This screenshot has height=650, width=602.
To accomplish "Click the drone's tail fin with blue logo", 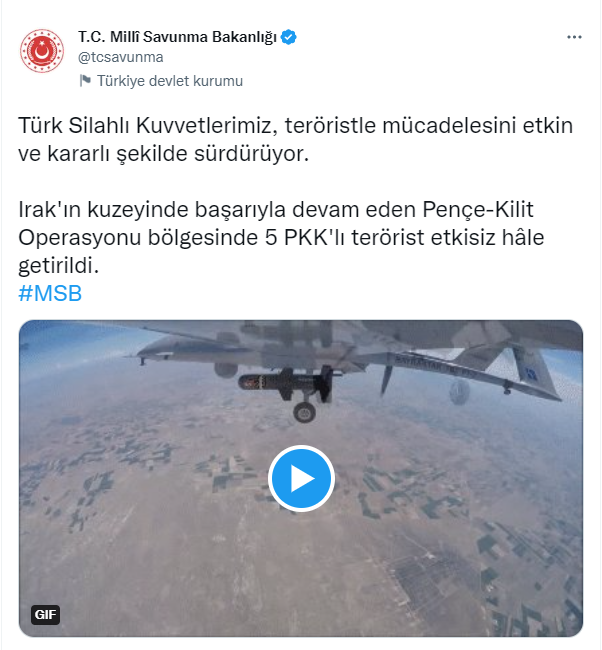I will [529, 368].
